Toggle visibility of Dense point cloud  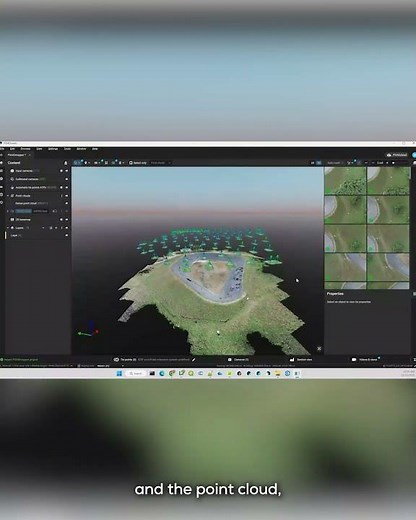67,203
